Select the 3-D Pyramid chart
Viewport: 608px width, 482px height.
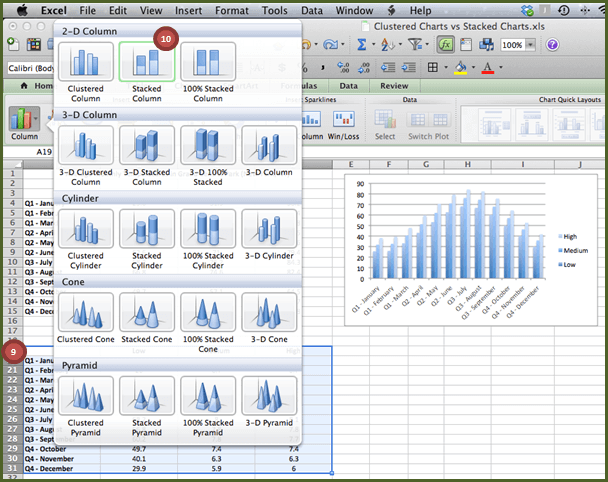269,396
